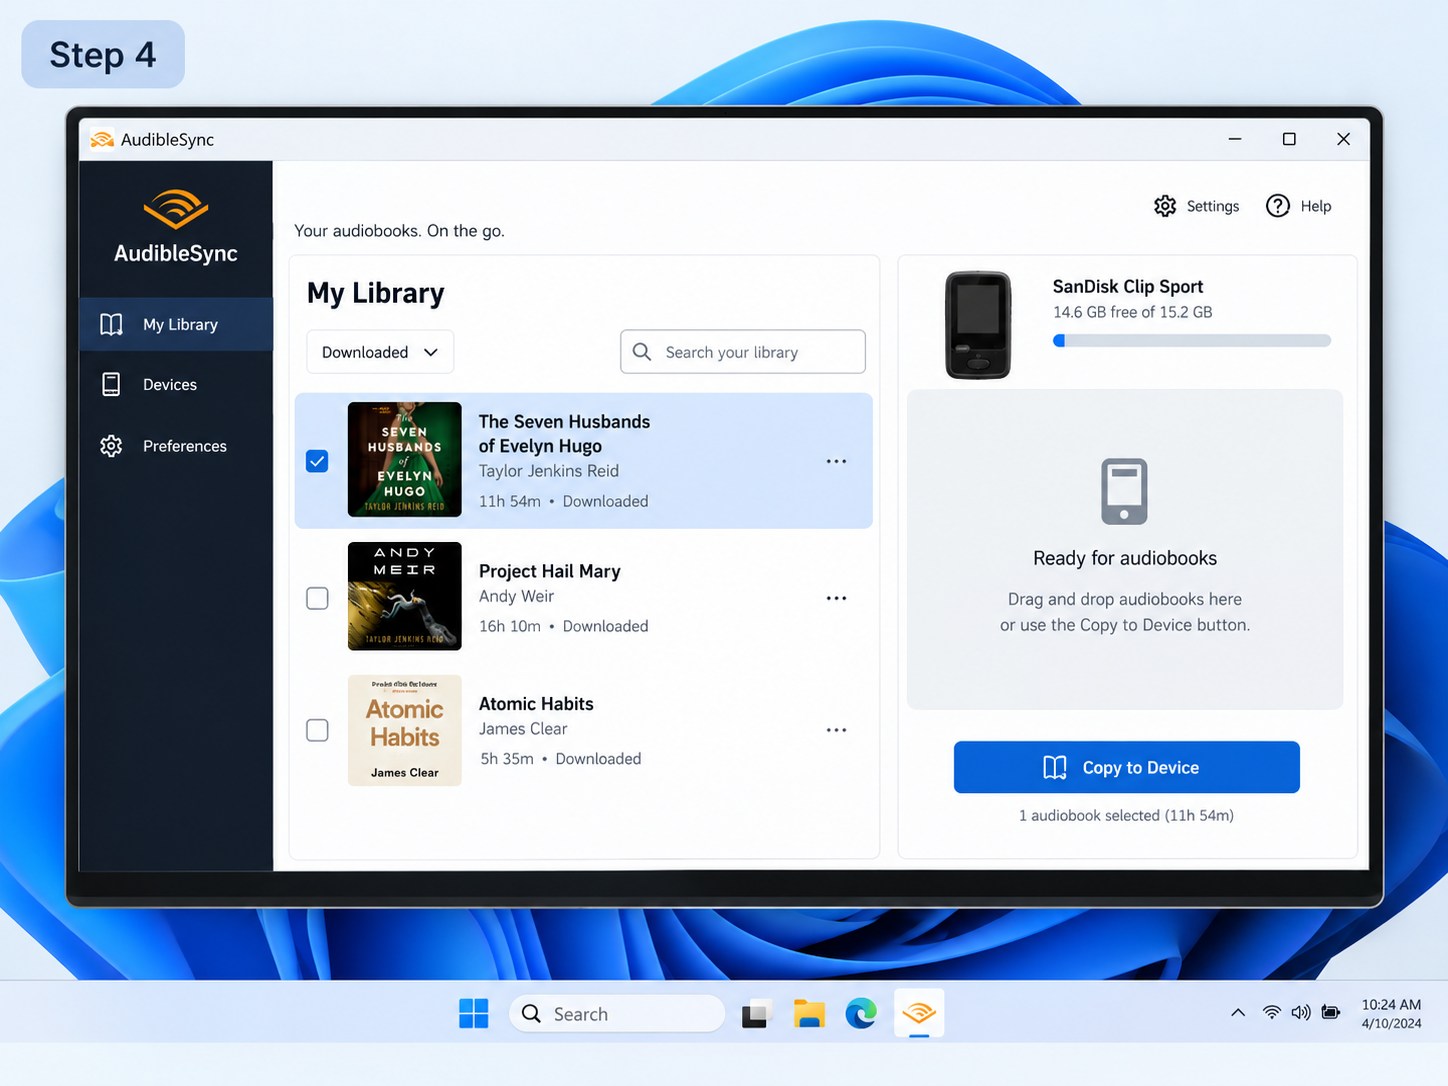1448x1086 pixels.
Task: Click the My Library book icon
Action: [x=111, y=325]
